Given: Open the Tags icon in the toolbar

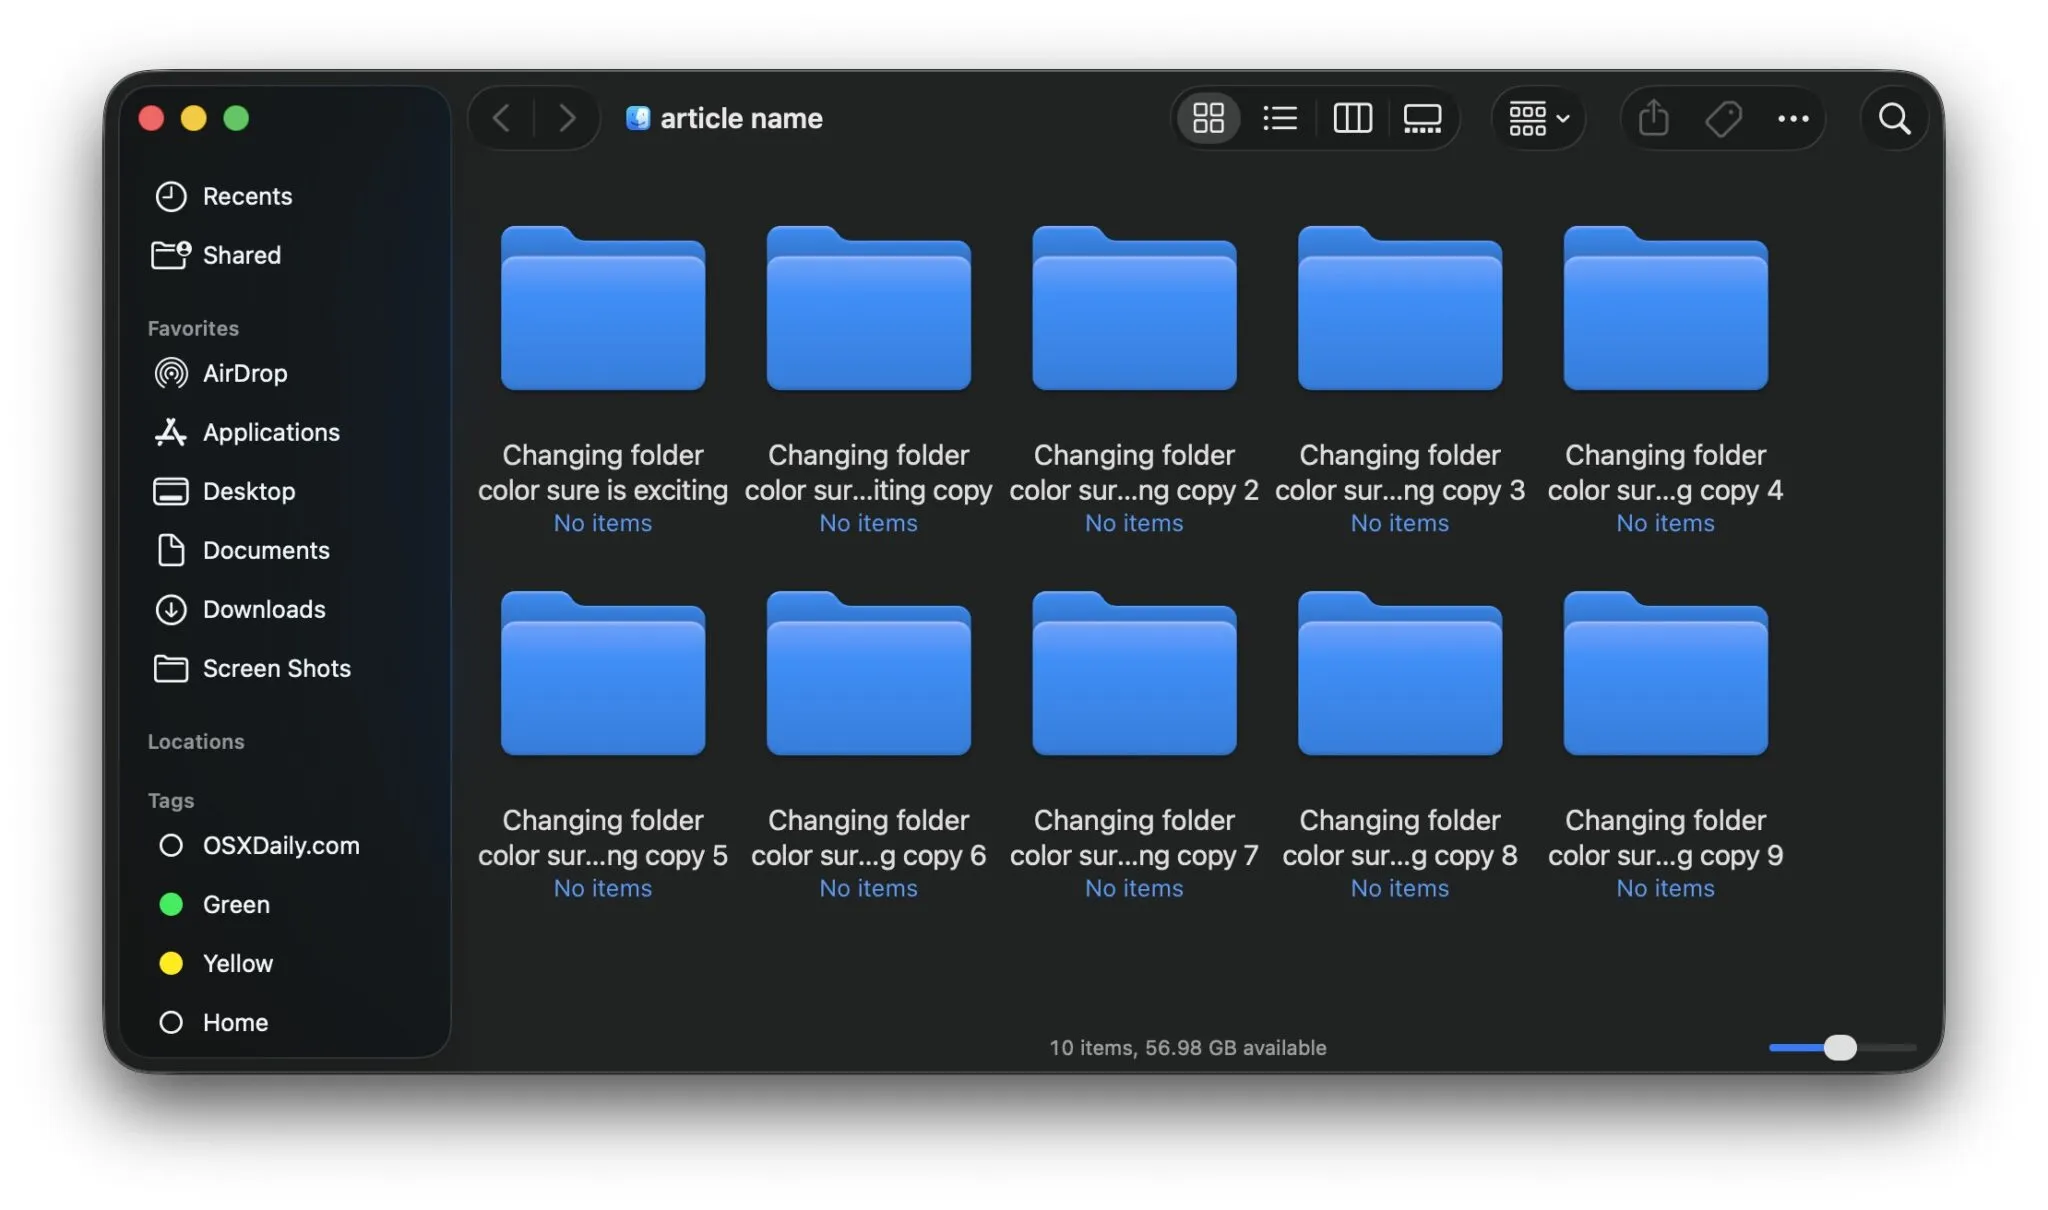Looking at the screenshot, I should pos(1723,118).
